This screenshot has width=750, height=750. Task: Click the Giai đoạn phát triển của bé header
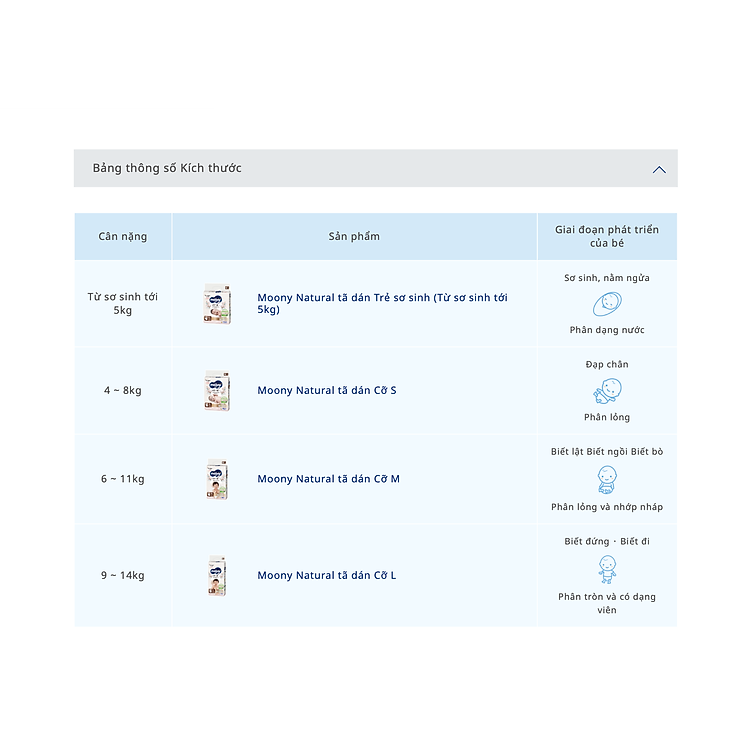pyautogui.click(x=607, y=237)
